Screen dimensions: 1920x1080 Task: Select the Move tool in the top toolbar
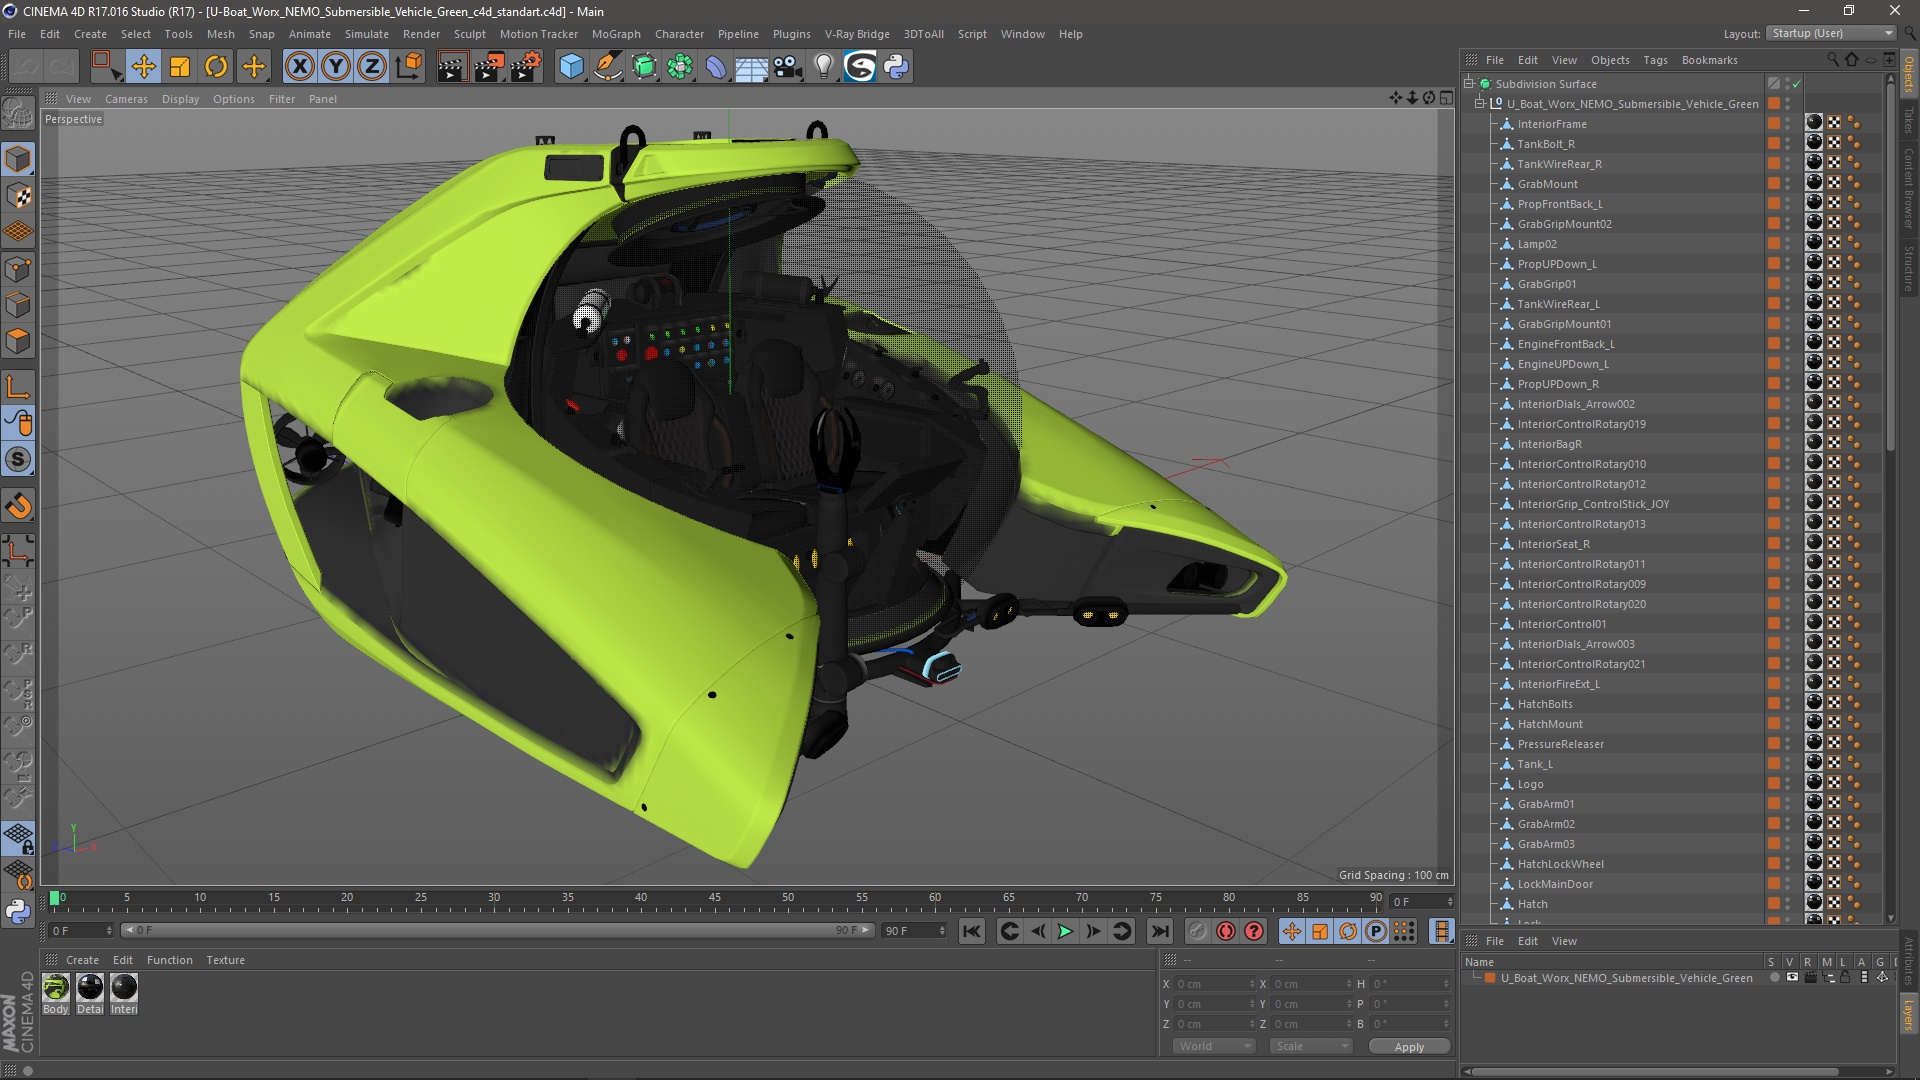pyautogui.click(x=143, y=67)
